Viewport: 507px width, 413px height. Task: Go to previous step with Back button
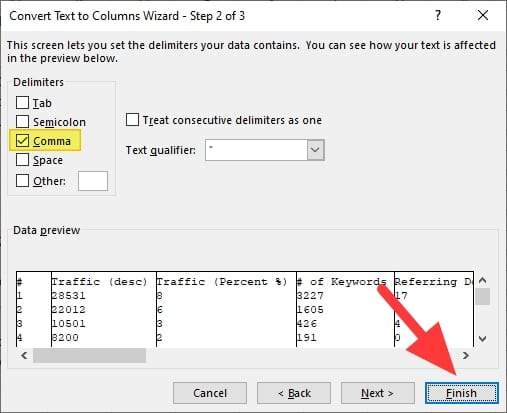tap(294, 393)
